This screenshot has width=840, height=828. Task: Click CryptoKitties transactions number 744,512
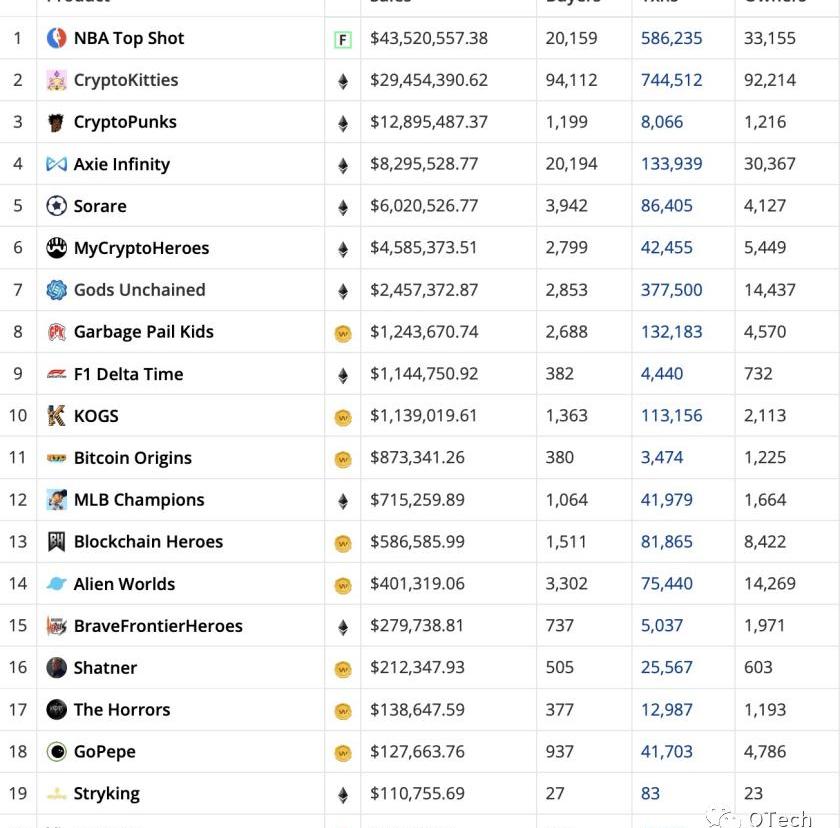[x=671, y=80]
